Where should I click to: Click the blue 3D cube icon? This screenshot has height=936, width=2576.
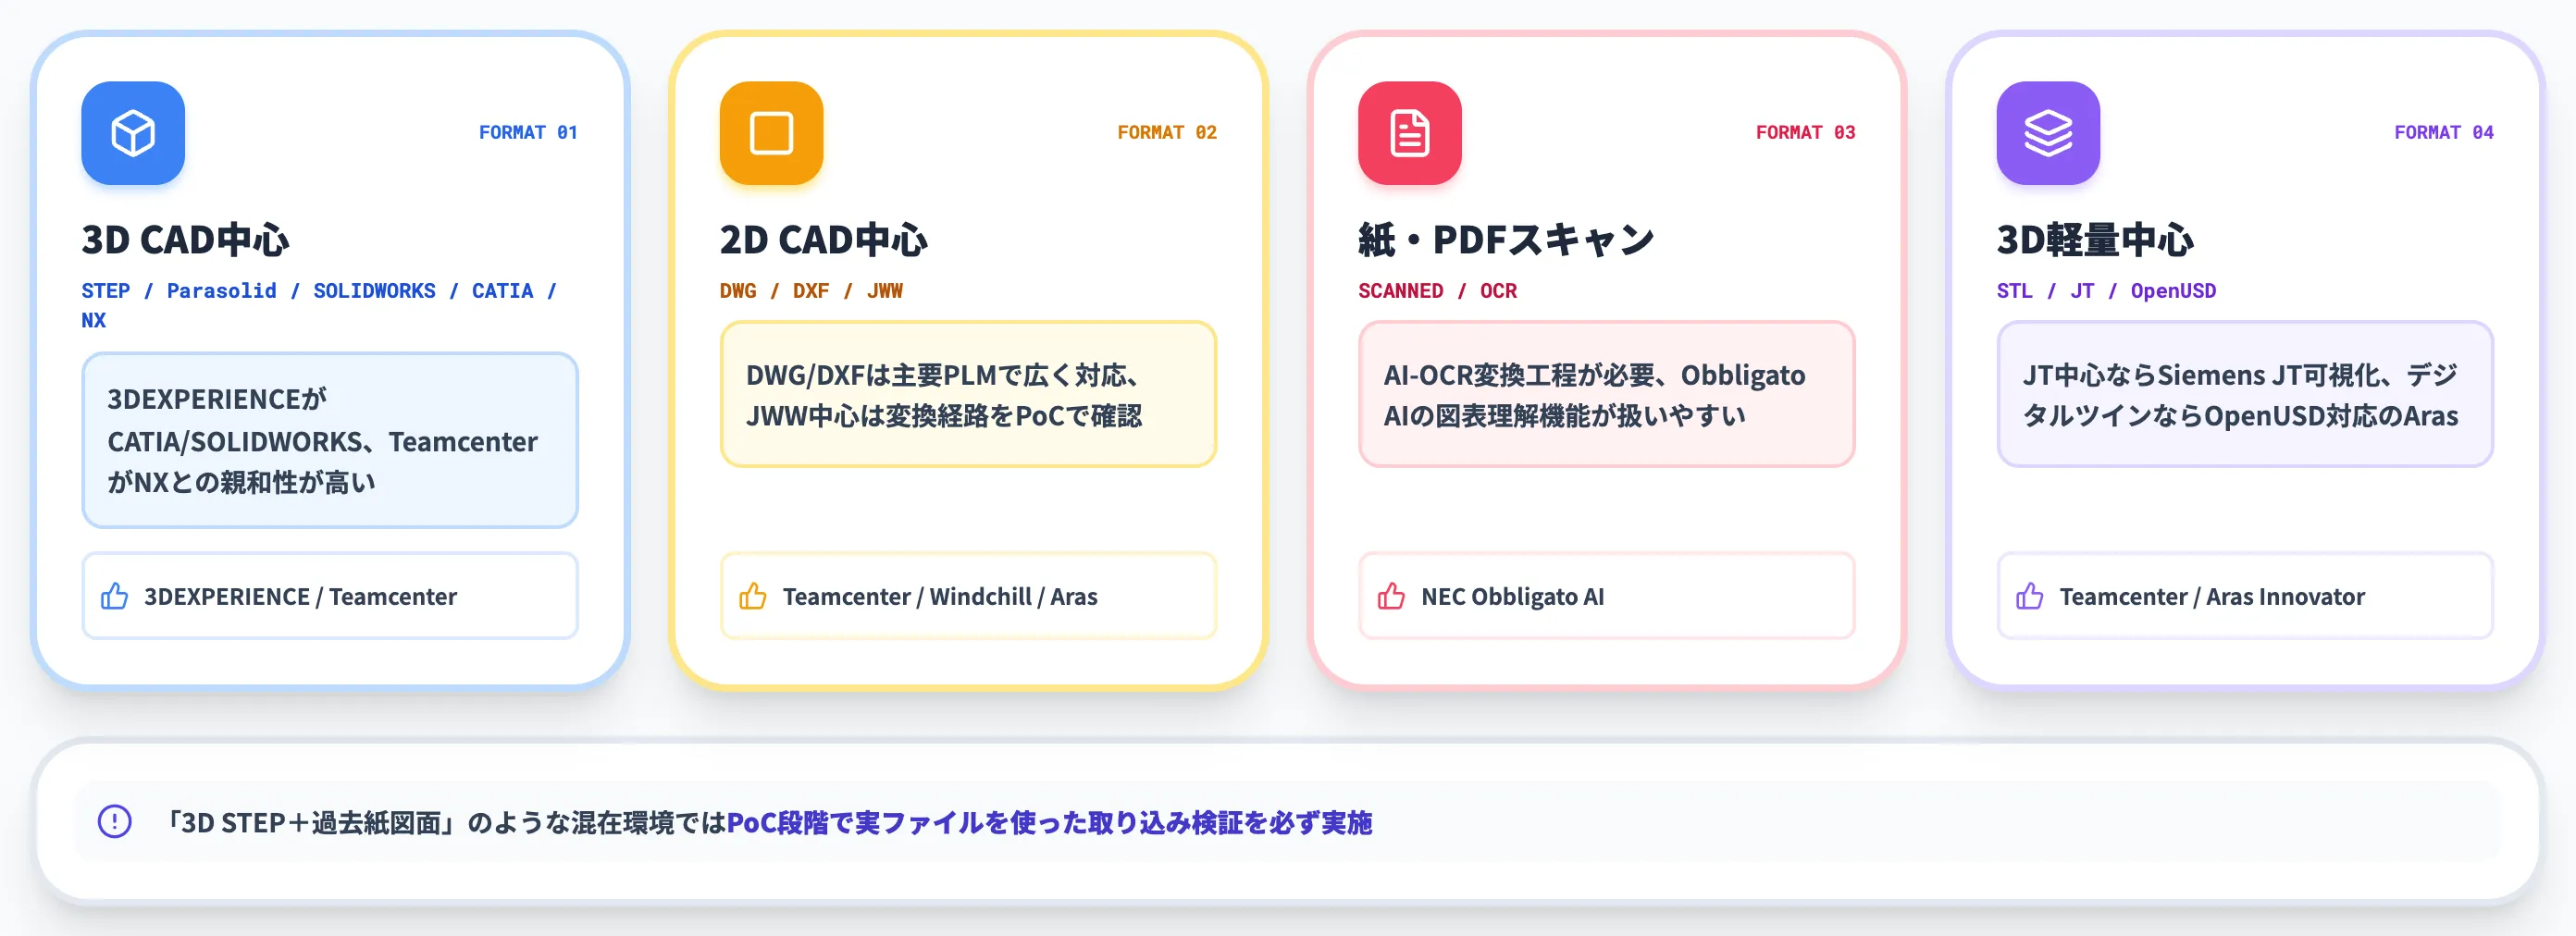[133, 133]
